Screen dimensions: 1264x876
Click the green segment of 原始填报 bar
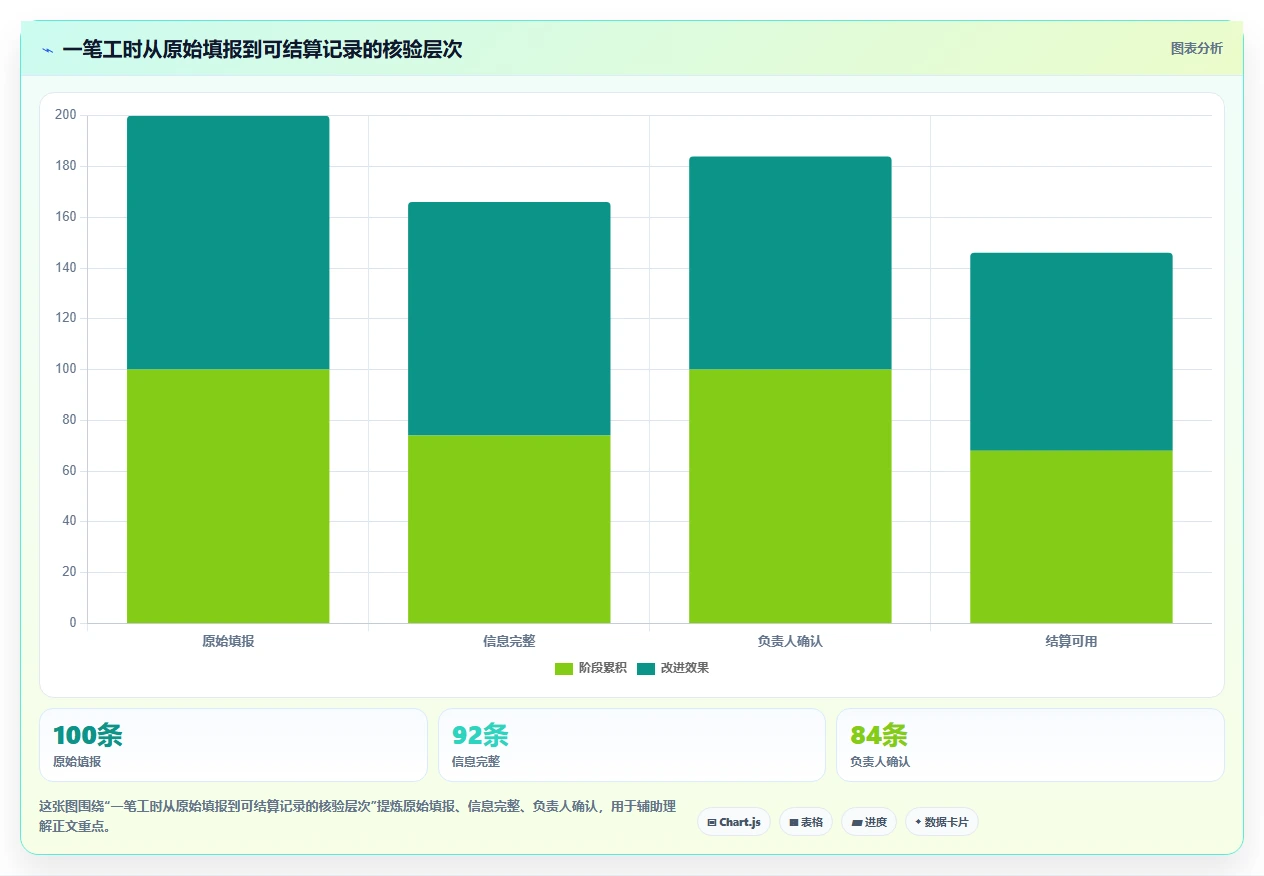pos(228,496)
